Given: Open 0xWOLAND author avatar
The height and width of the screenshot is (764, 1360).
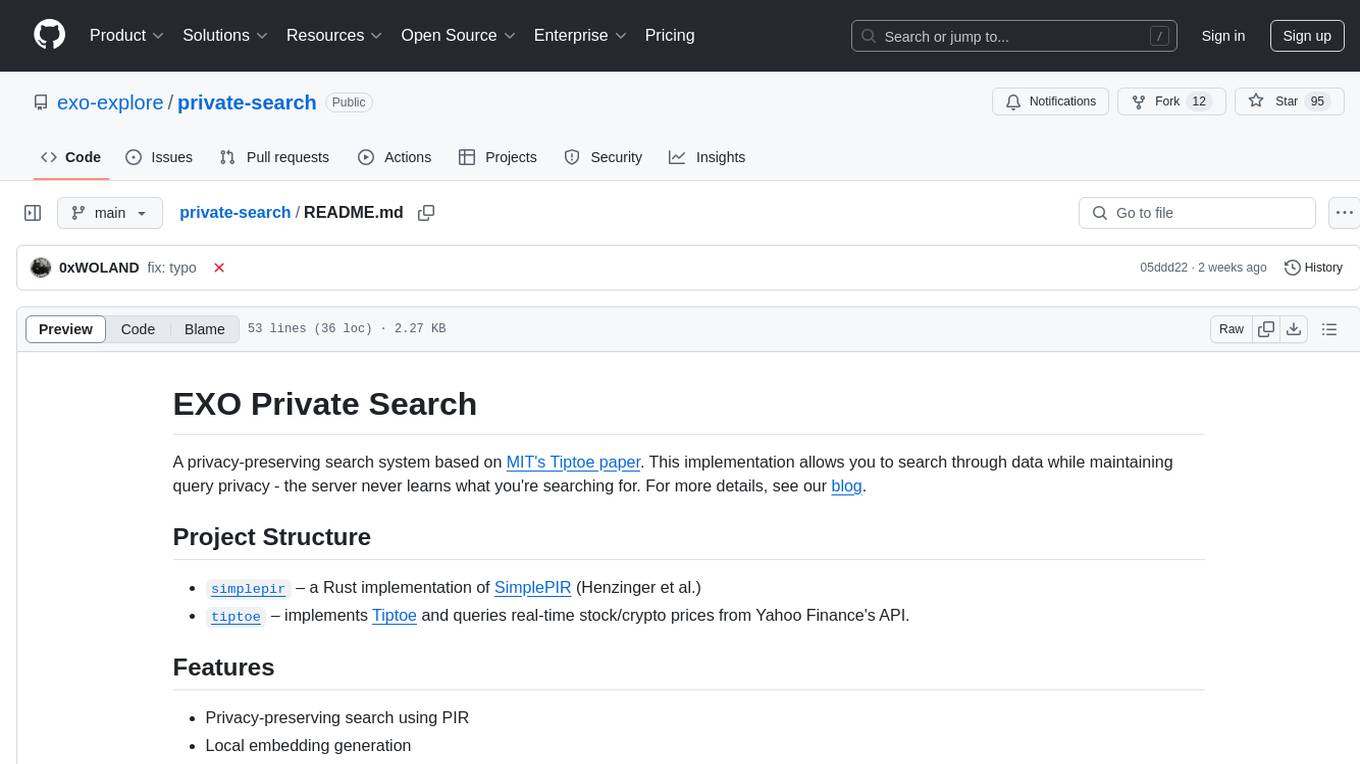Looking at the screenshot, I should [x=41, y=268].
